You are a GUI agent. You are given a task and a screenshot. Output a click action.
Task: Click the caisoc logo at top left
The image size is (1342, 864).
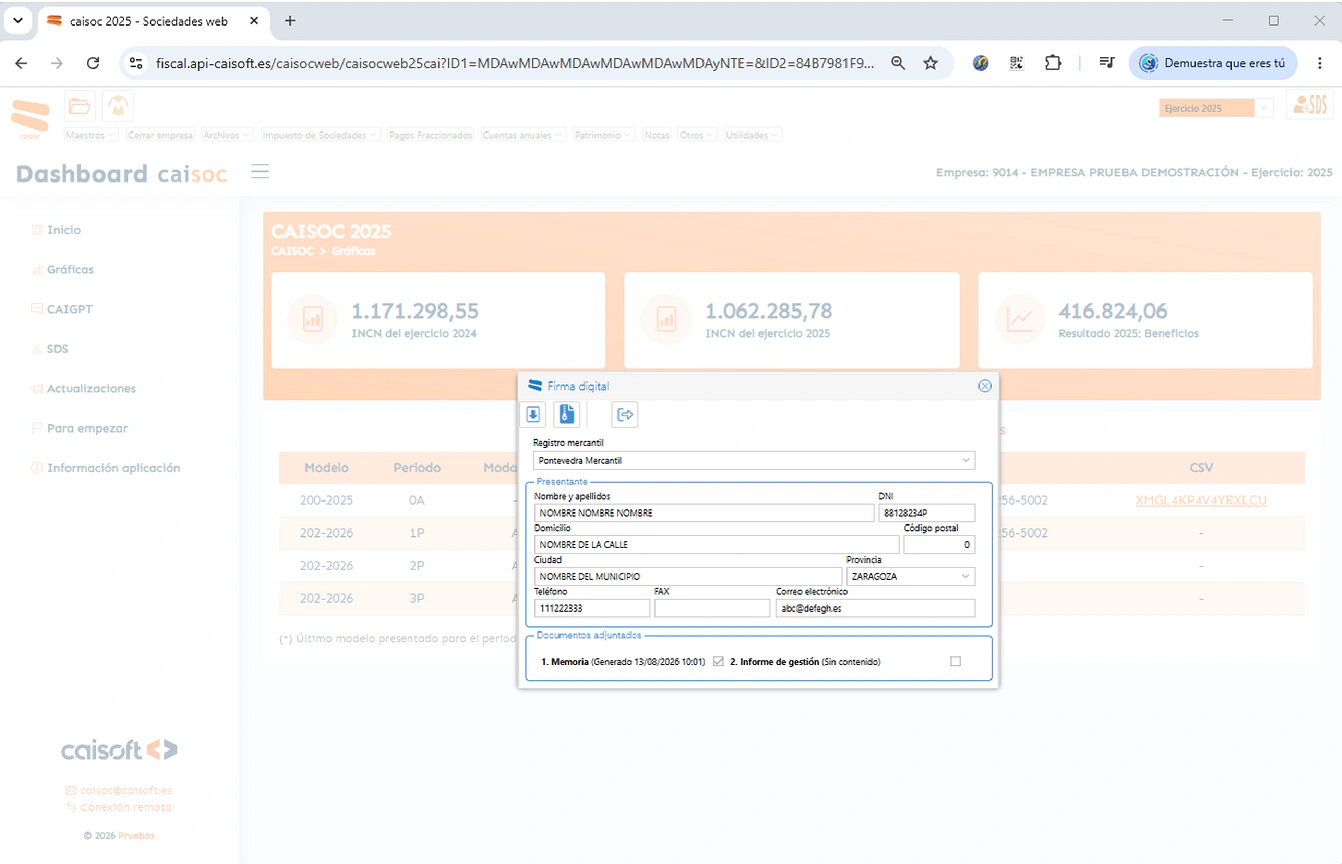[30, 118]
